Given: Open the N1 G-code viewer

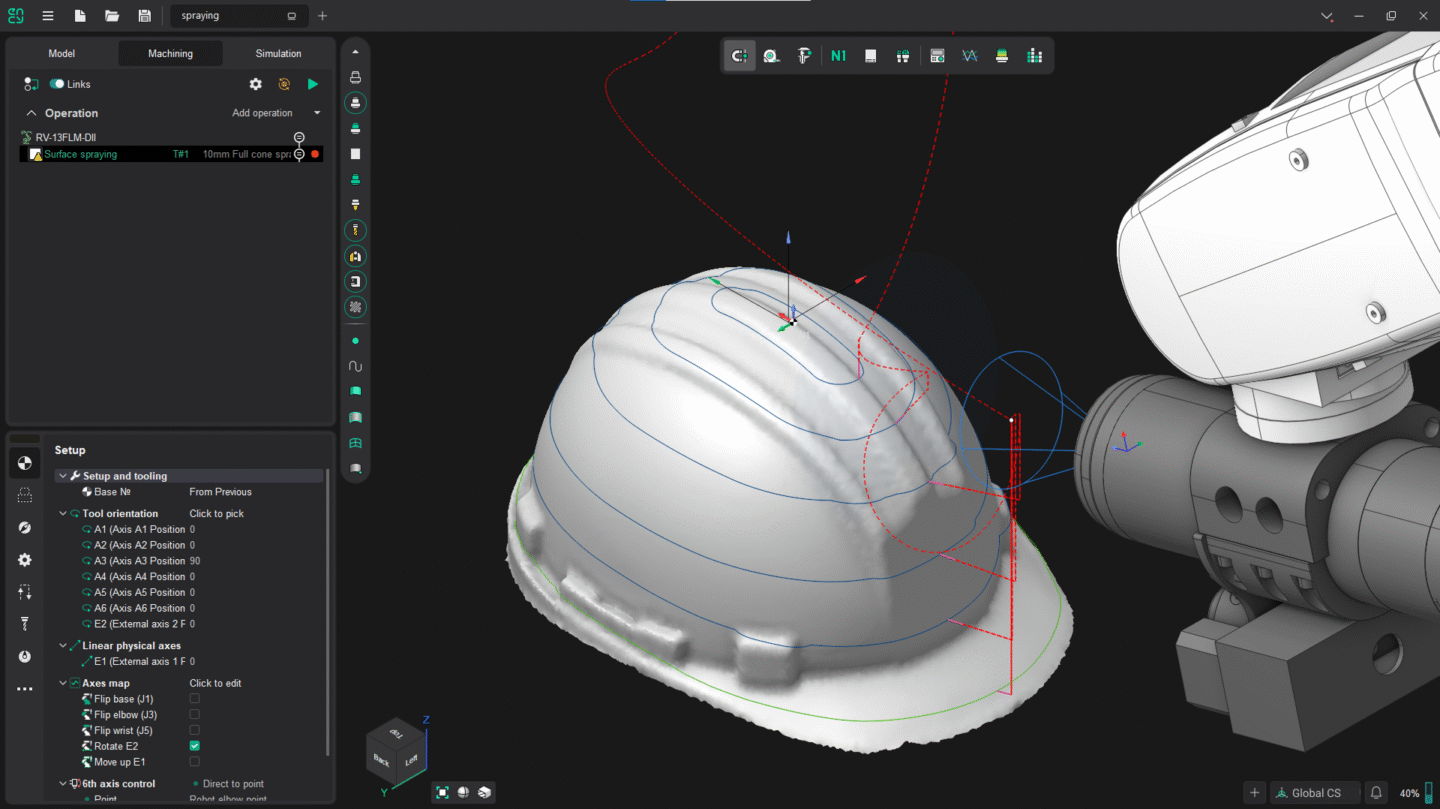Looking at the screenshot, I should coord(838,55).
